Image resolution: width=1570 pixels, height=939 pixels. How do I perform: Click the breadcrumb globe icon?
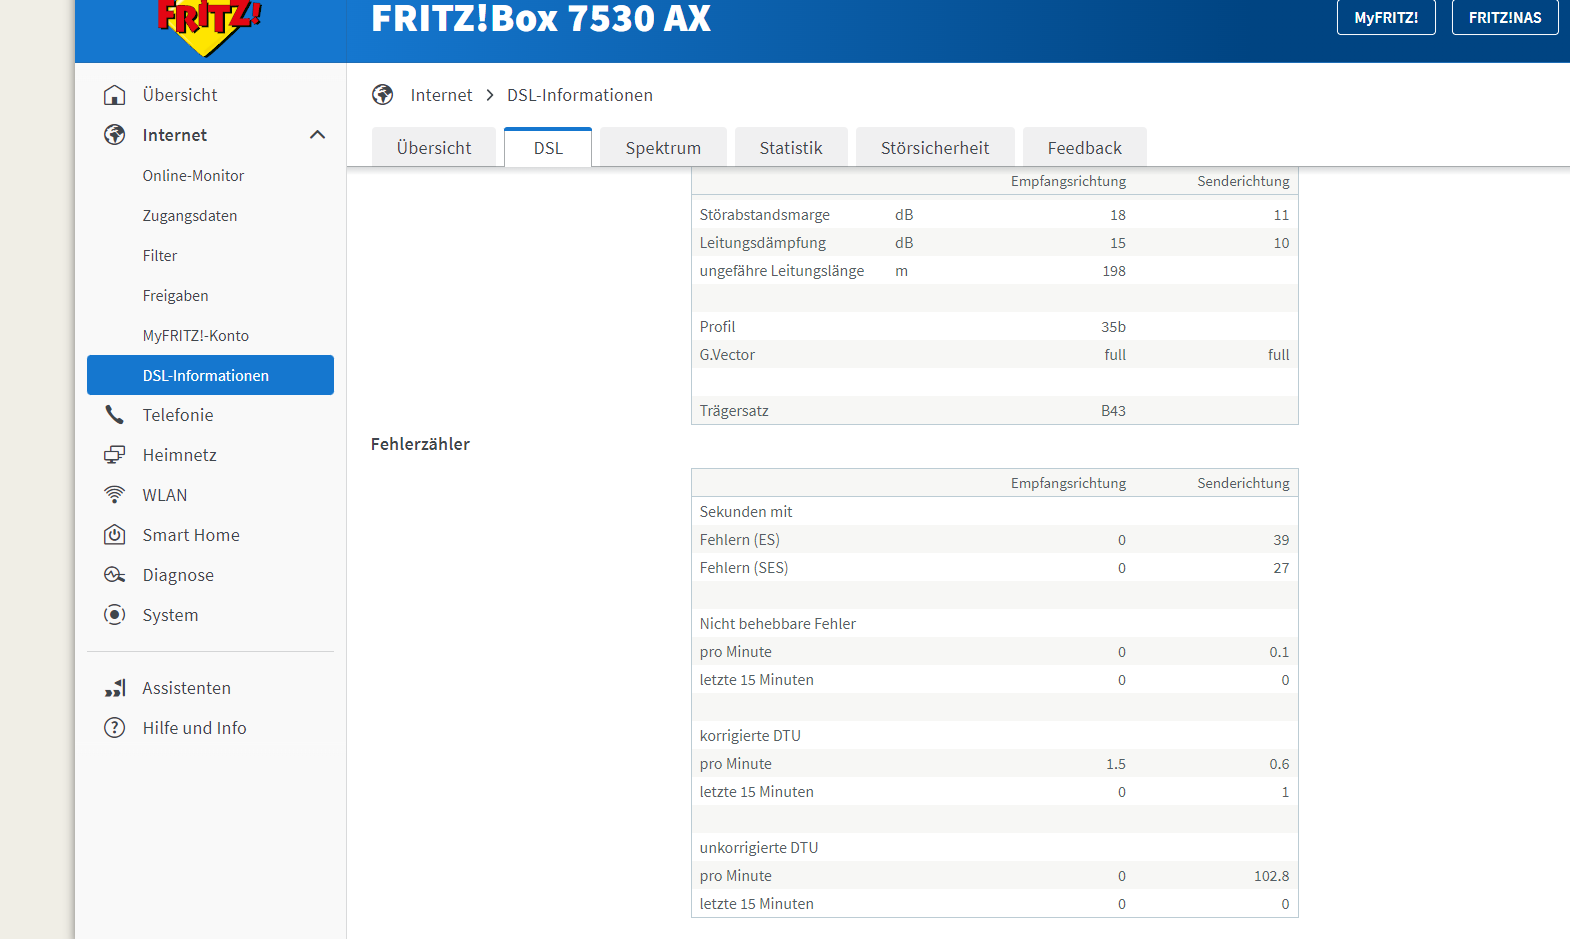(x=383, y=95)
